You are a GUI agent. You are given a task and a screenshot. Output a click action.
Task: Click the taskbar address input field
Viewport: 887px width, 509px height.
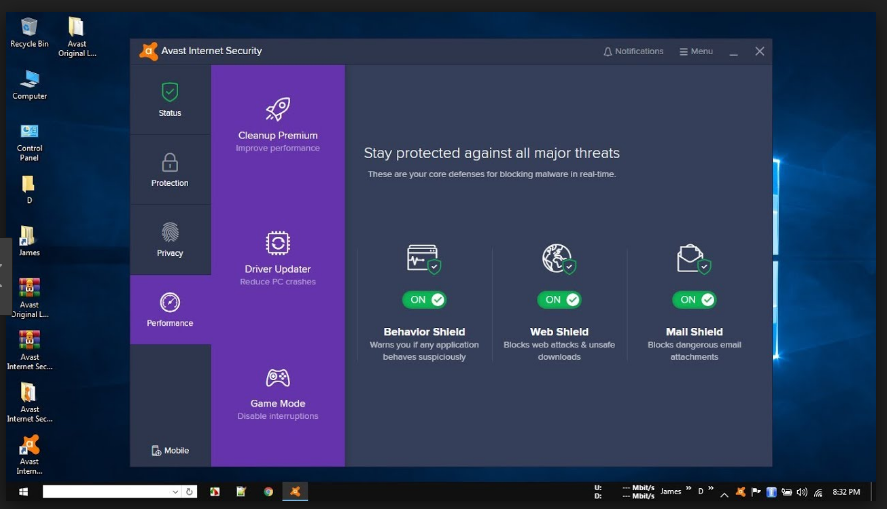coord(112,492)
